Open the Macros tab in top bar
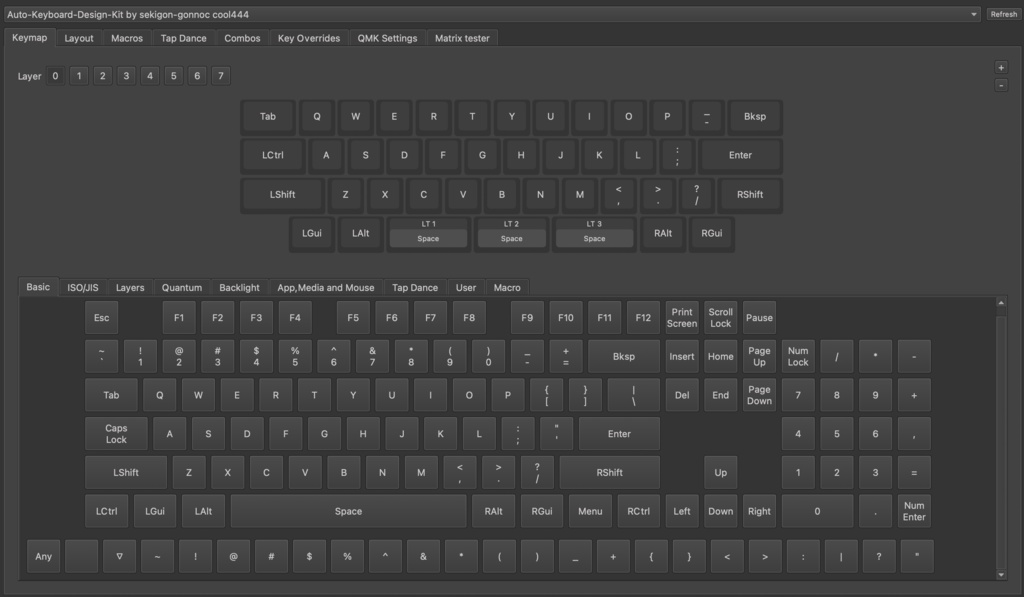The image size is (1024, 597). [127, 38]
